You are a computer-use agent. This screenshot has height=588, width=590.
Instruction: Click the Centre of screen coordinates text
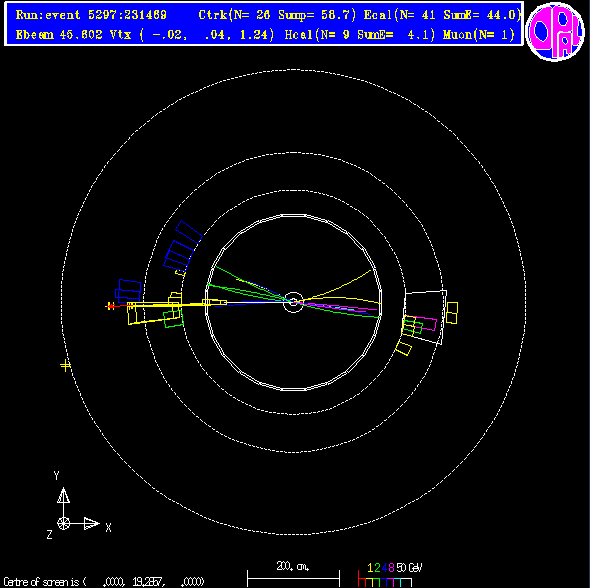(104, 582)
